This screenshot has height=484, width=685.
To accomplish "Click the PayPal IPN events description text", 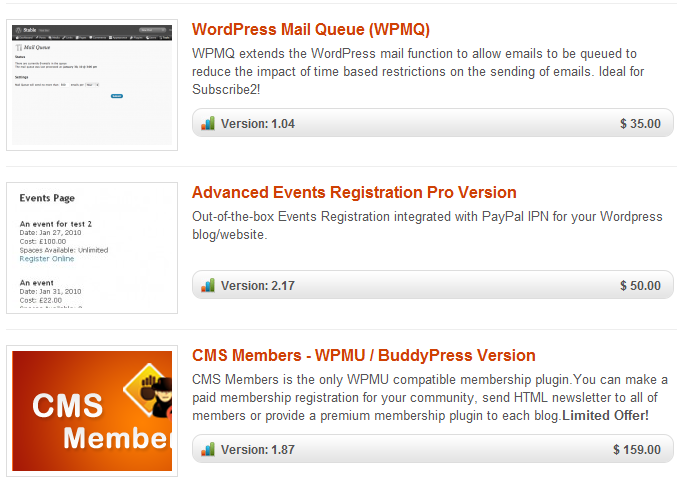I will click(x=427, y=225).
